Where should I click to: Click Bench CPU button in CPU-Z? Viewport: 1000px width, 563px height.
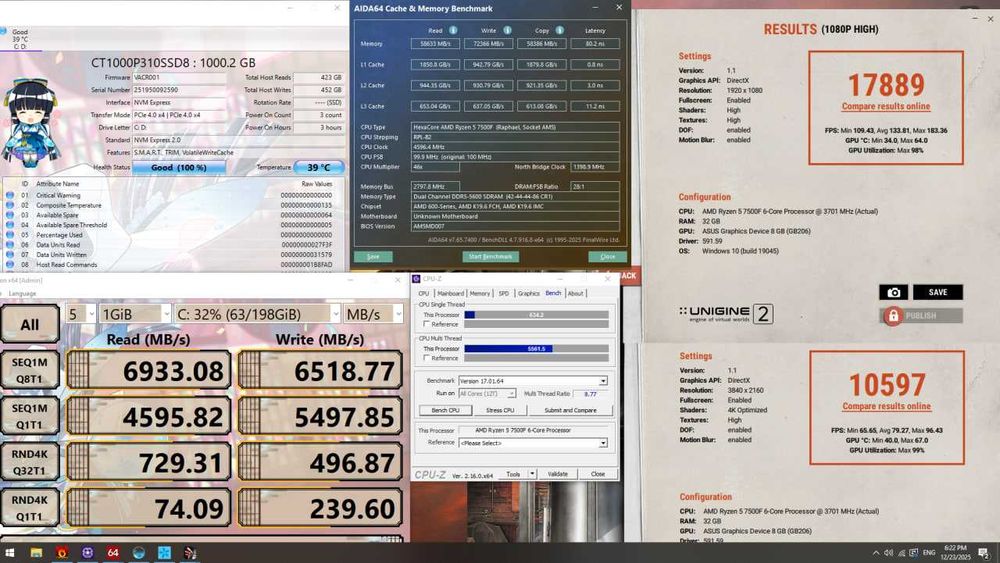445,410
